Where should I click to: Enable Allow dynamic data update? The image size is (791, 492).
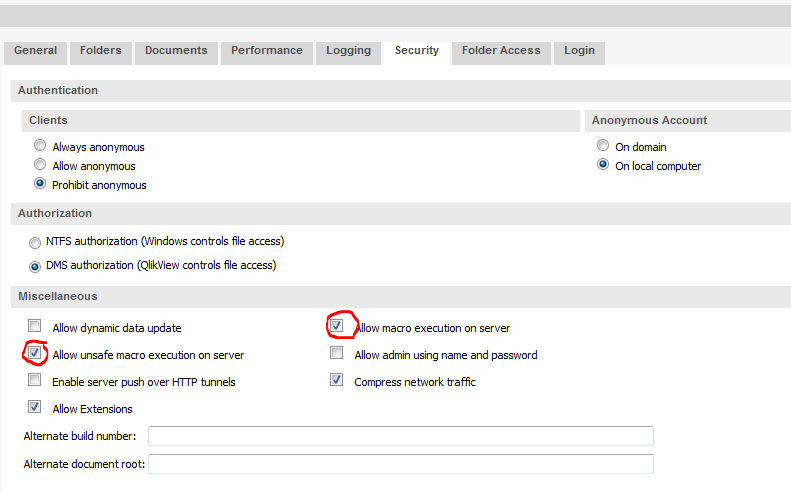click(x=35, y=327)
